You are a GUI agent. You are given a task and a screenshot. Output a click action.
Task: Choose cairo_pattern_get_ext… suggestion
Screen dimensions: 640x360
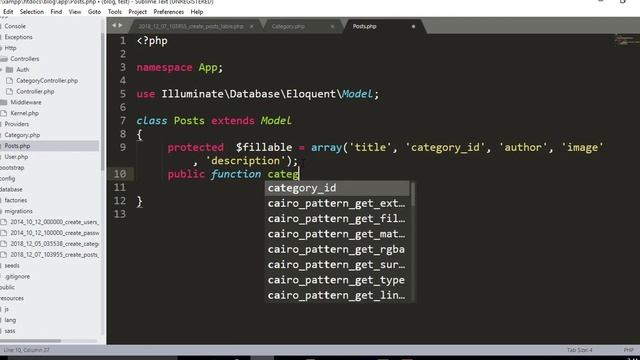[337, 203]
